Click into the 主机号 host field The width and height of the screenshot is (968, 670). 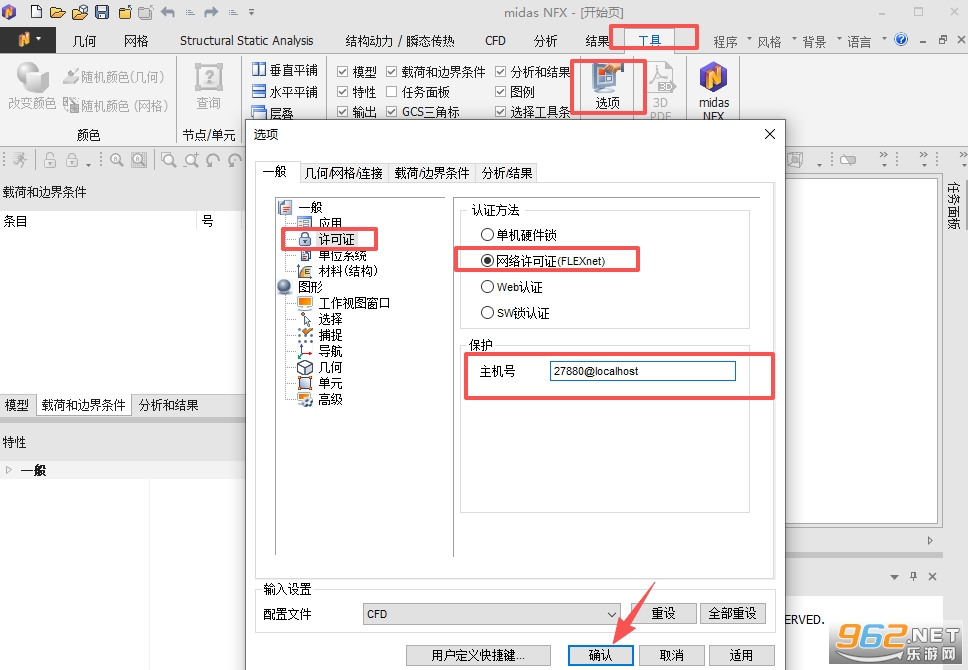click(643, 371)
